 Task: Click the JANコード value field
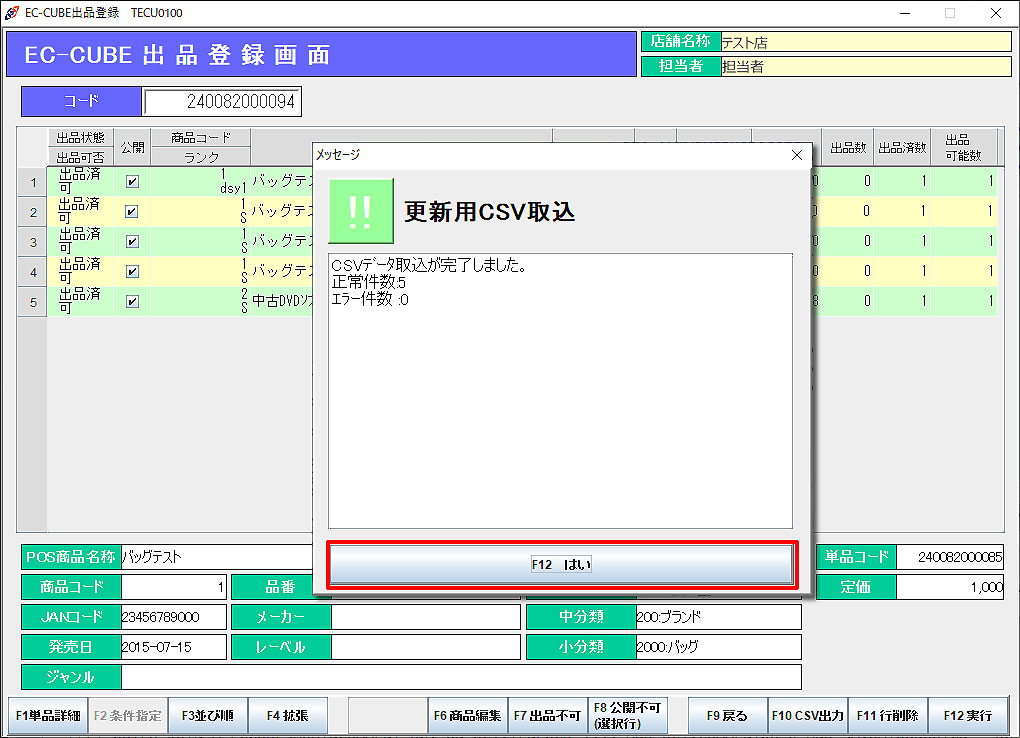pyautogui.click(x=170, y=617)
